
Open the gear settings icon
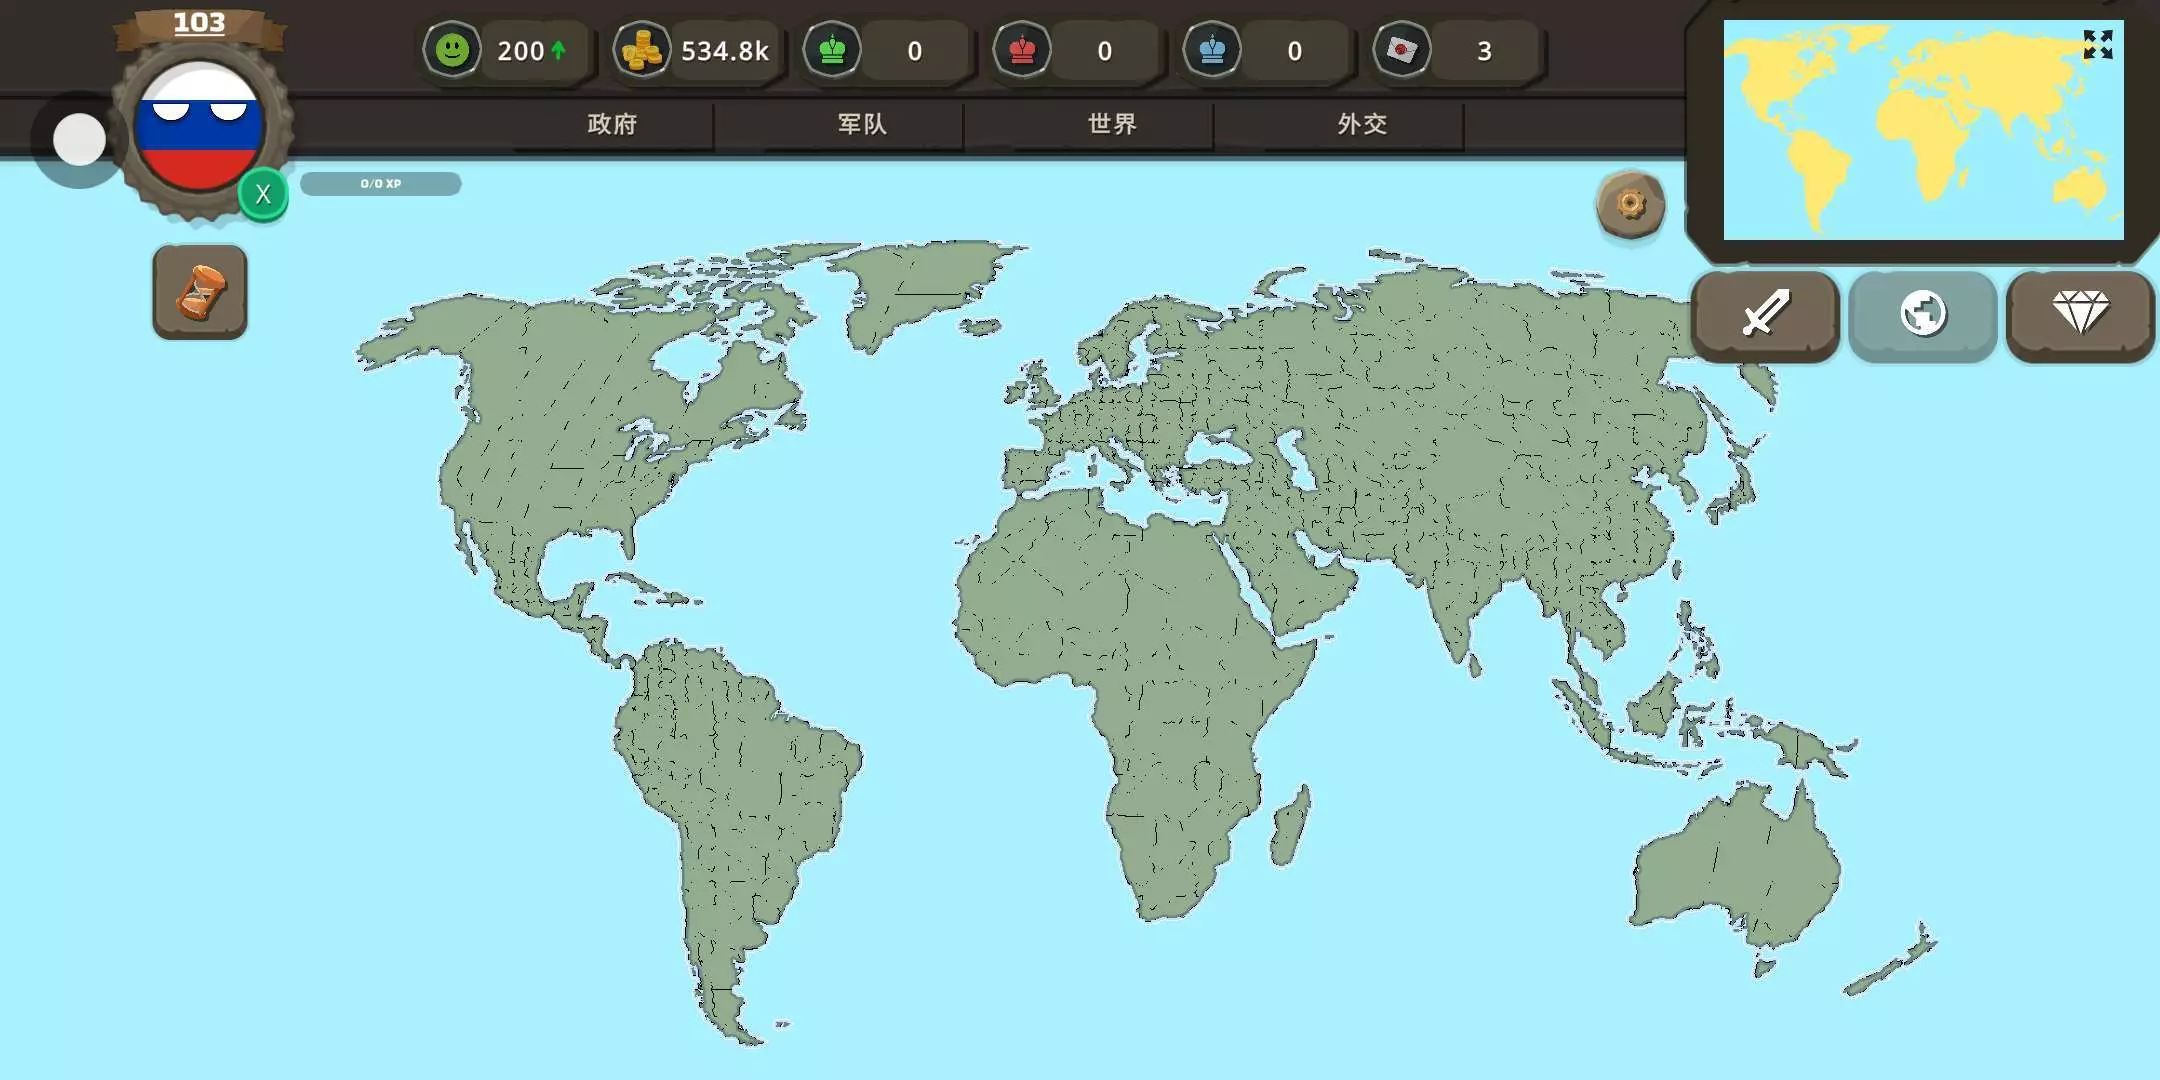click(1631, 204)
